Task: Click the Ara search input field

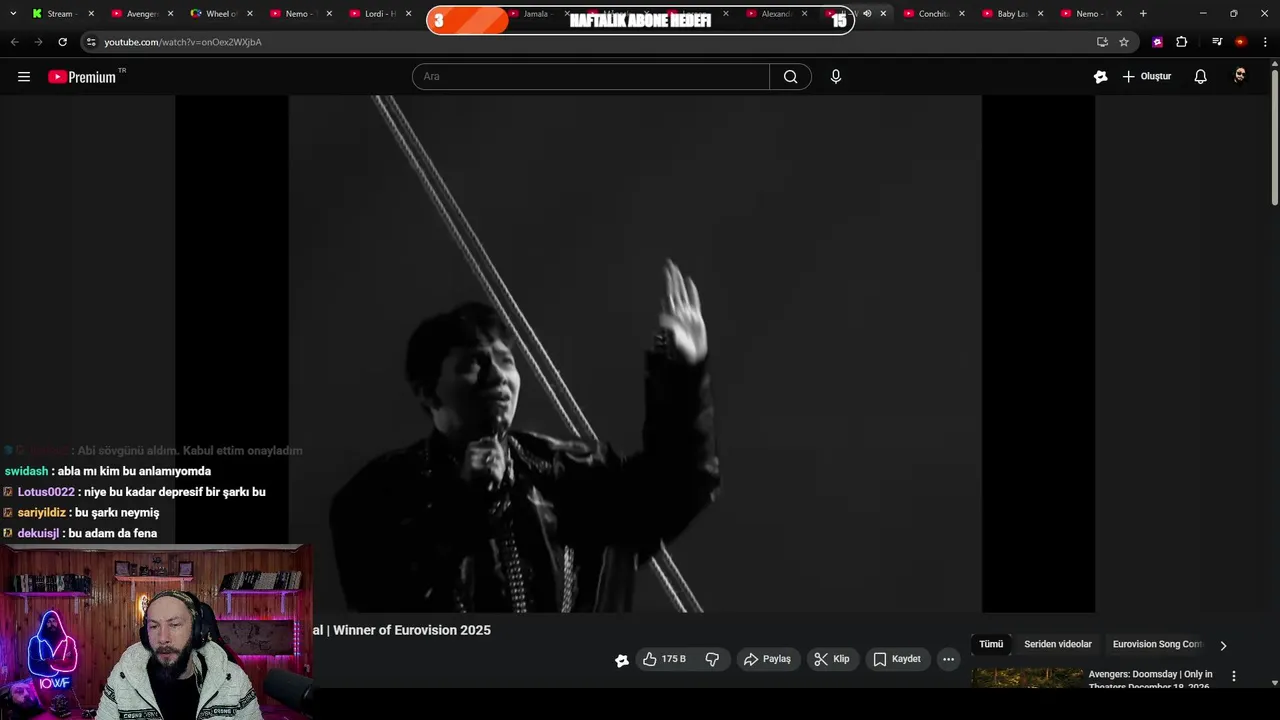Action: (591, 77)
